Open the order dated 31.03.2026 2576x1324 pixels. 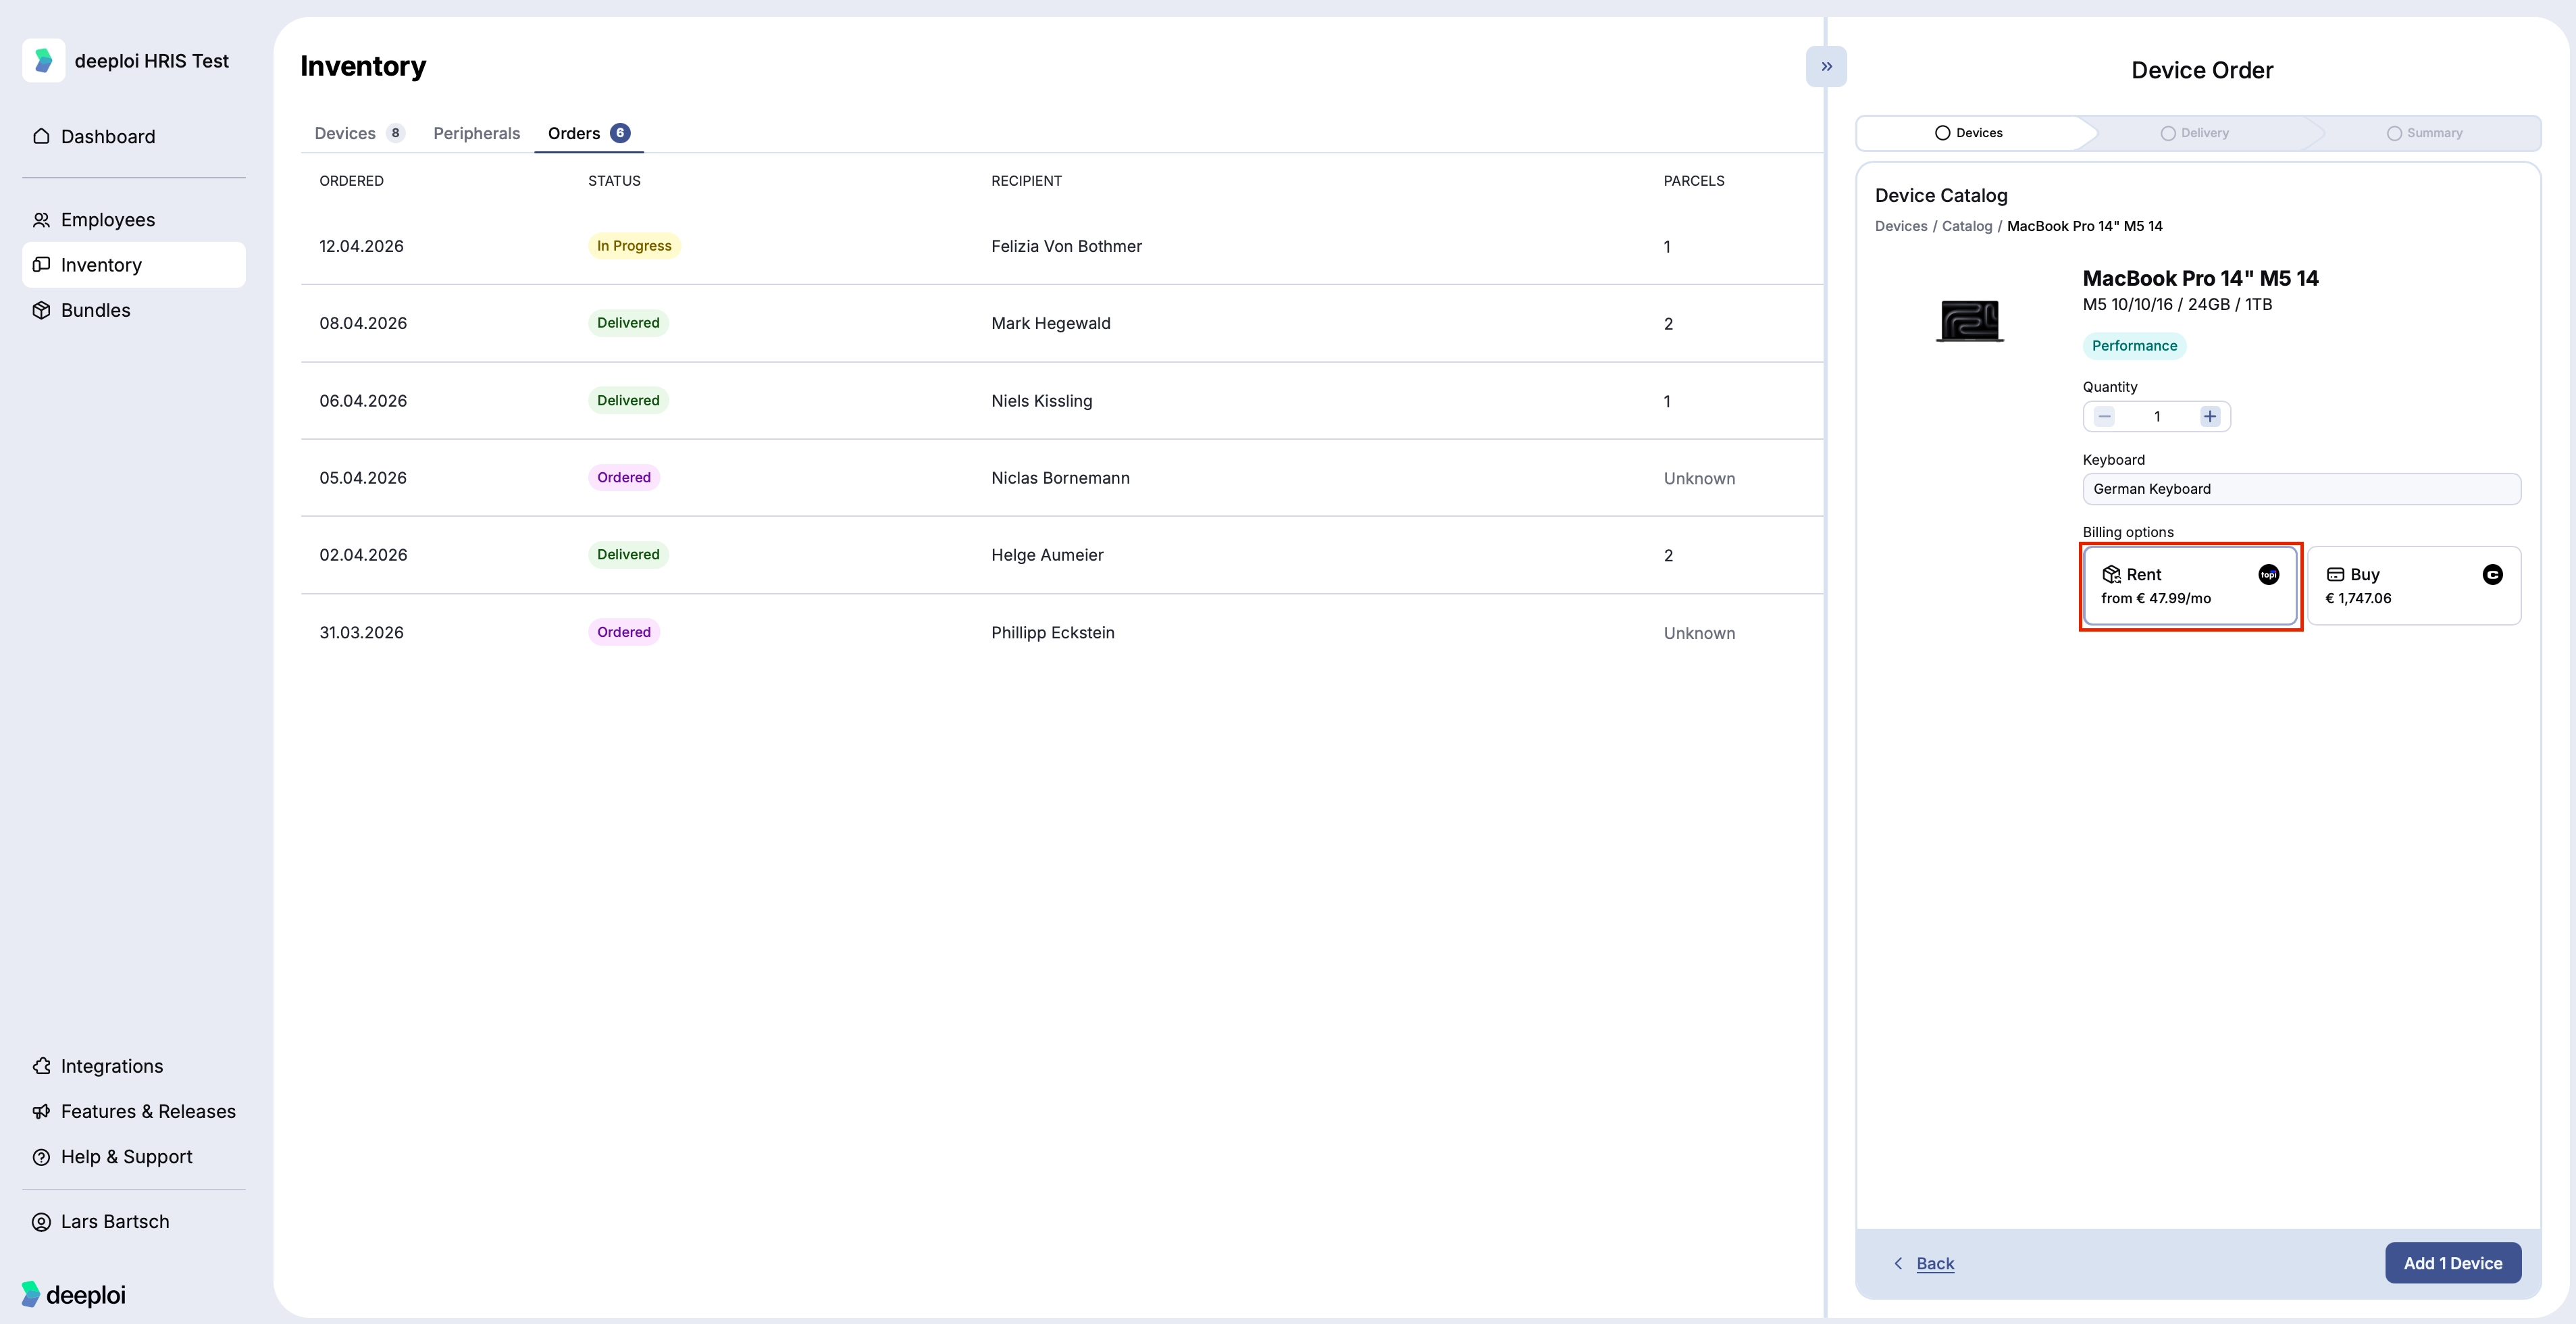(x=1062, y=632)
